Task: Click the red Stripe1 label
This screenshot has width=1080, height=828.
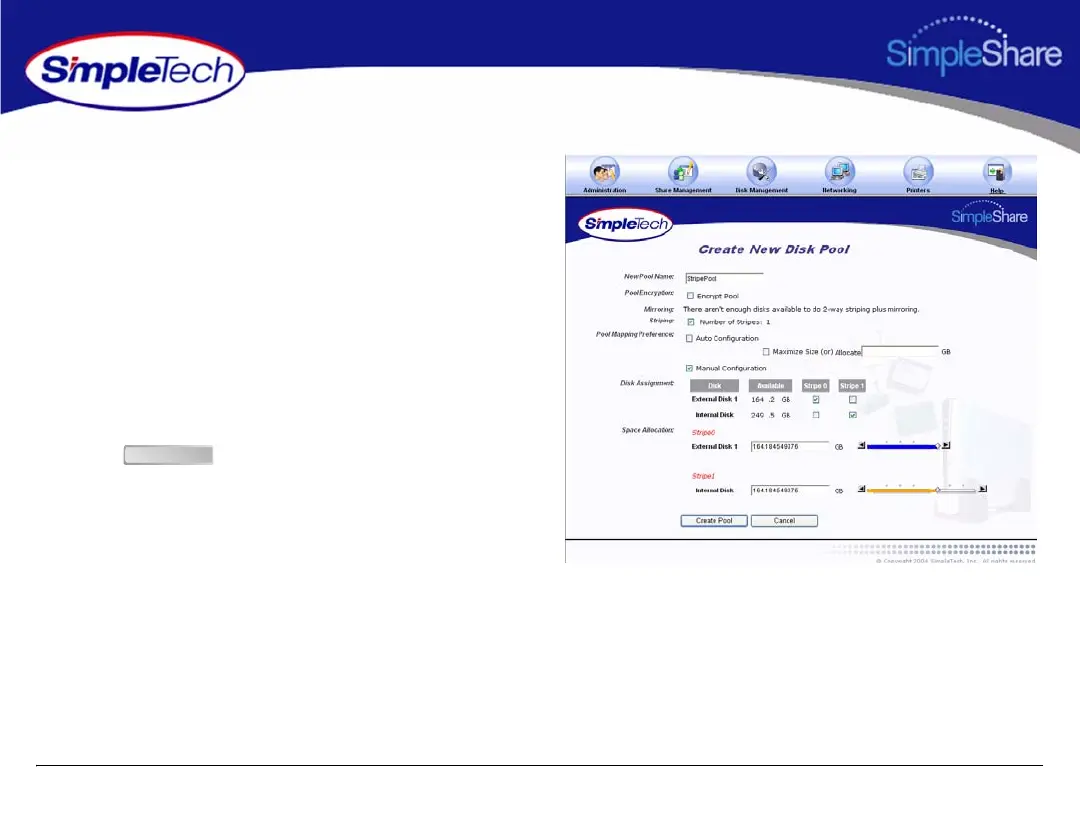Action: coord(703,476)
